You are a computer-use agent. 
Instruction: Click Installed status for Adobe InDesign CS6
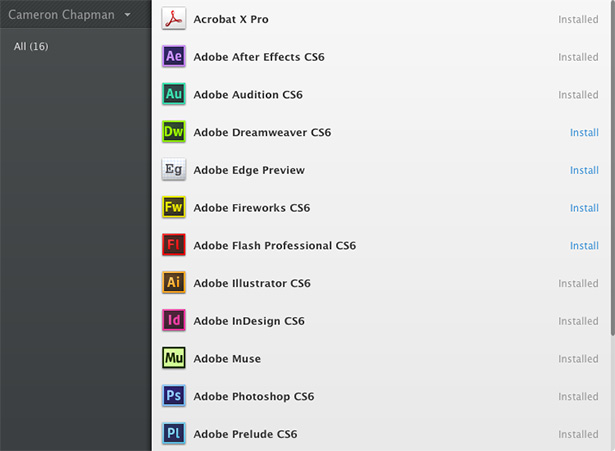(x=578, y=321)
